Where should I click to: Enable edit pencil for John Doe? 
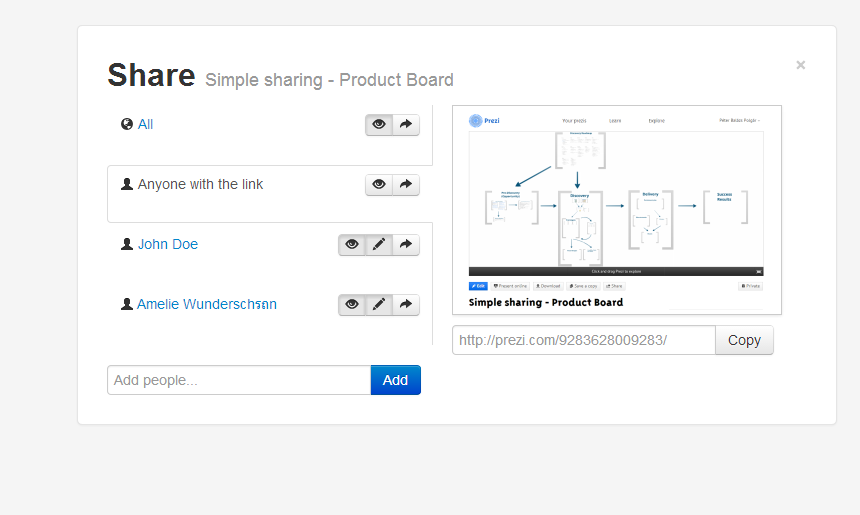379,245
